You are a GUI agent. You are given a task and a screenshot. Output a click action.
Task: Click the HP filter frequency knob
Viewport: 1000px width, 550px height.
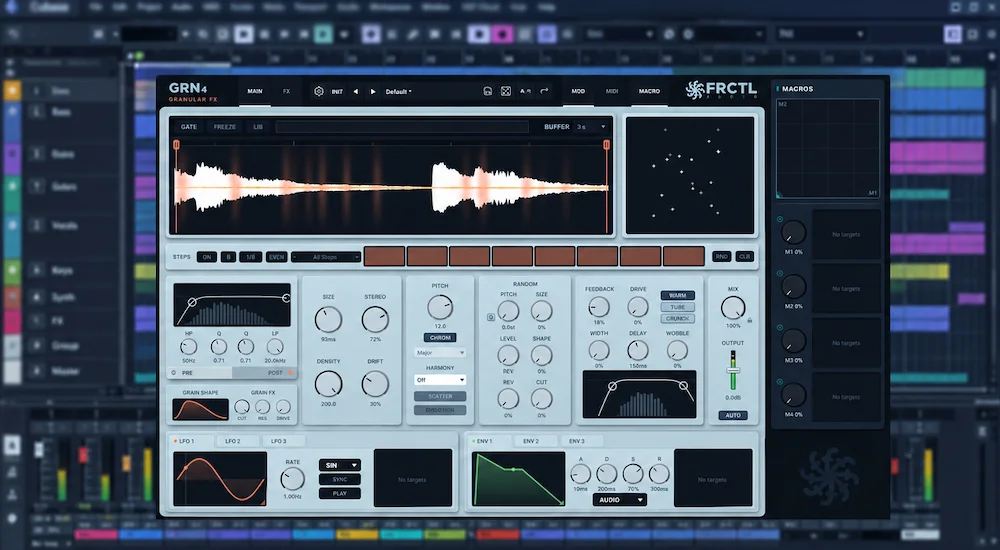click(189, 346)
